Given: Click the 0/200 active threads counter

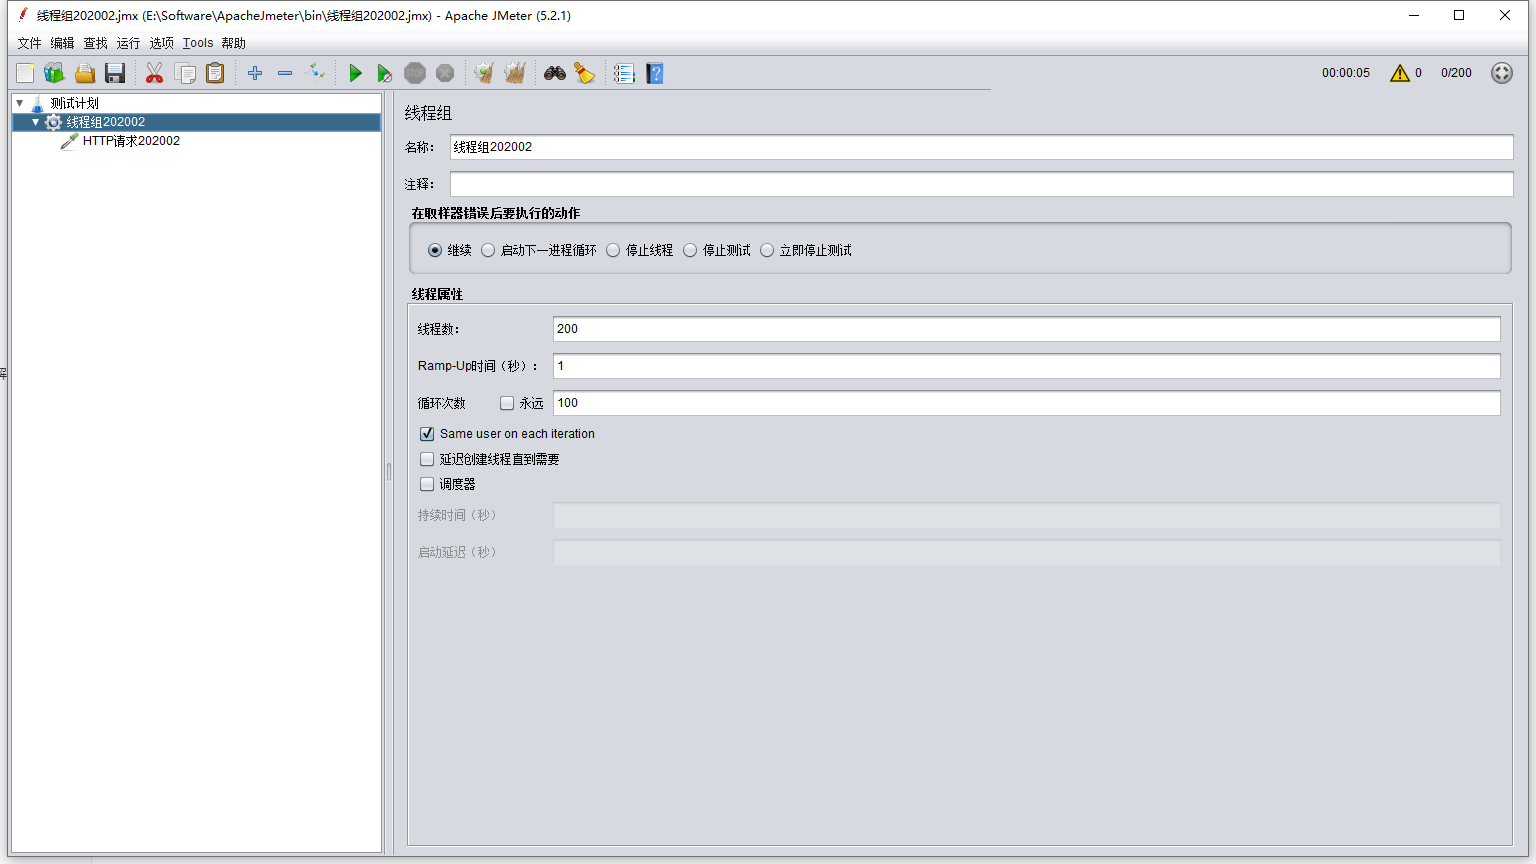Looking at the screenshot, I should 1456,73.
